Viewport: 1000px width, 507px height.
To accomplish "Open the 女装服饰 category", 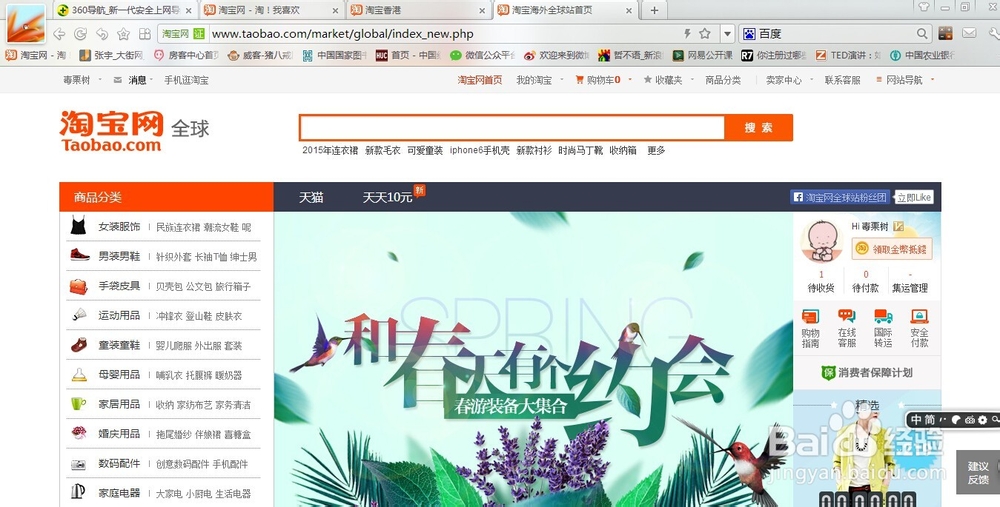I will (119, 226).
